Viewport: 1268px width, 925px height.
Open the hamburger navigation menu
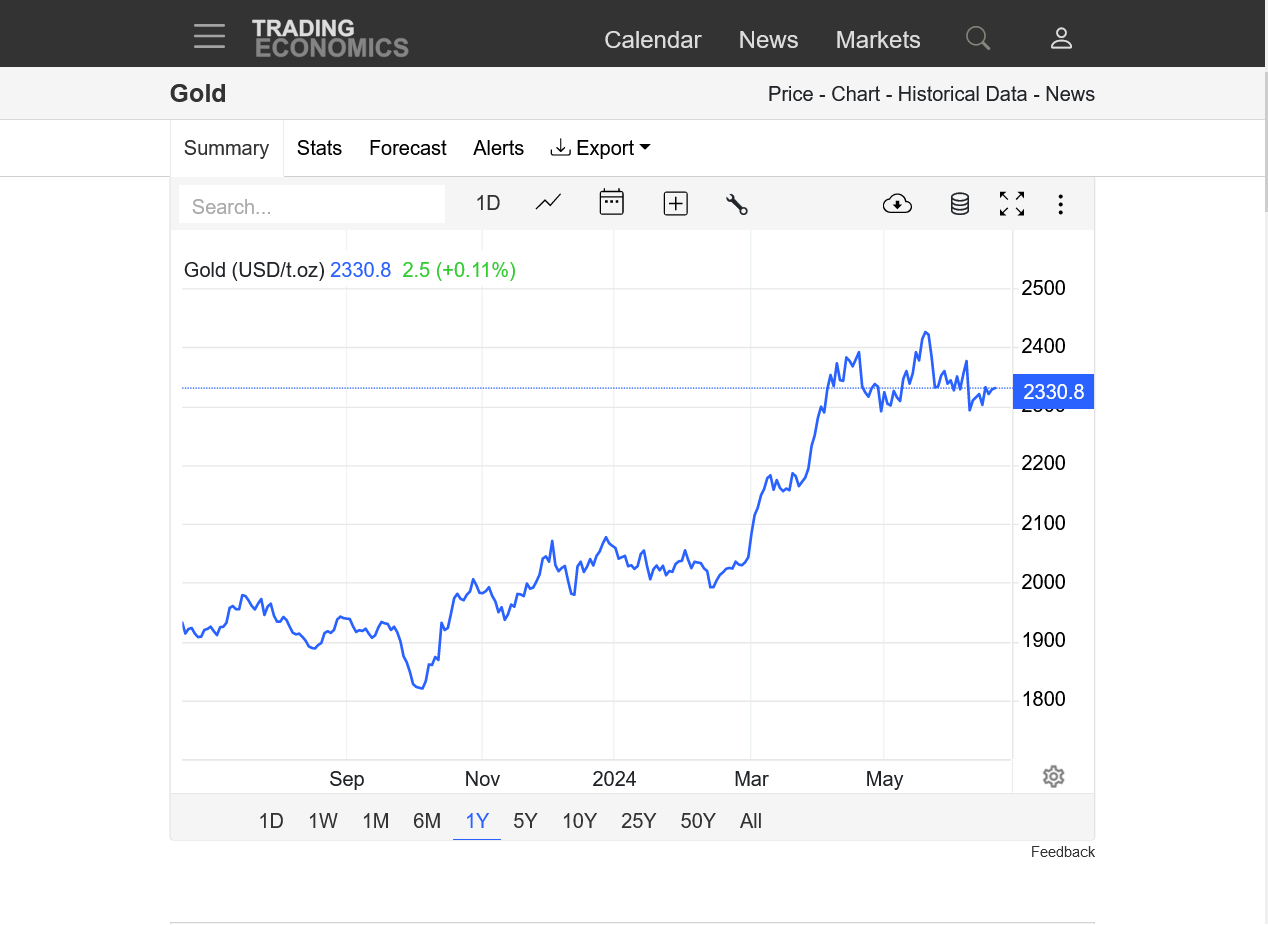209,37
